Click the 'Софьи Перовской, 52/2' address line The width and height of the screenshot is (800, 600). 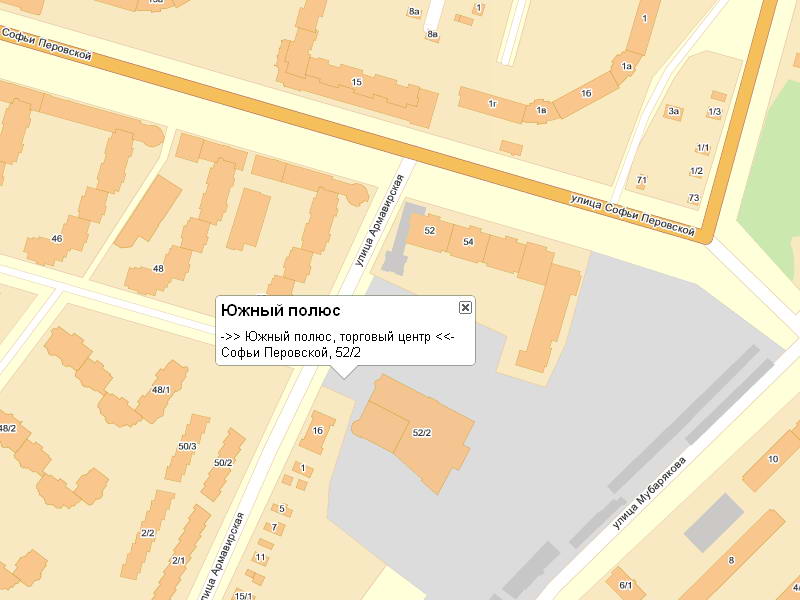[x=291, y=353]
